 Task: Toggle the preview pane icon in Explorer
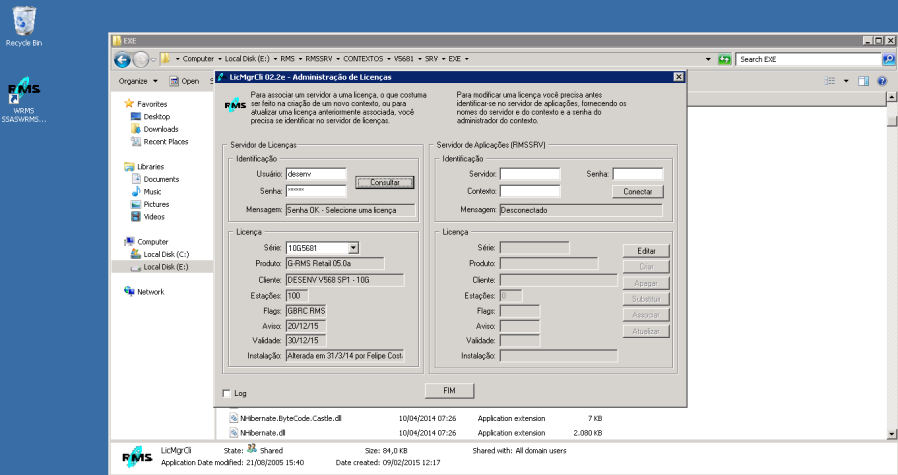coord(863,81)
